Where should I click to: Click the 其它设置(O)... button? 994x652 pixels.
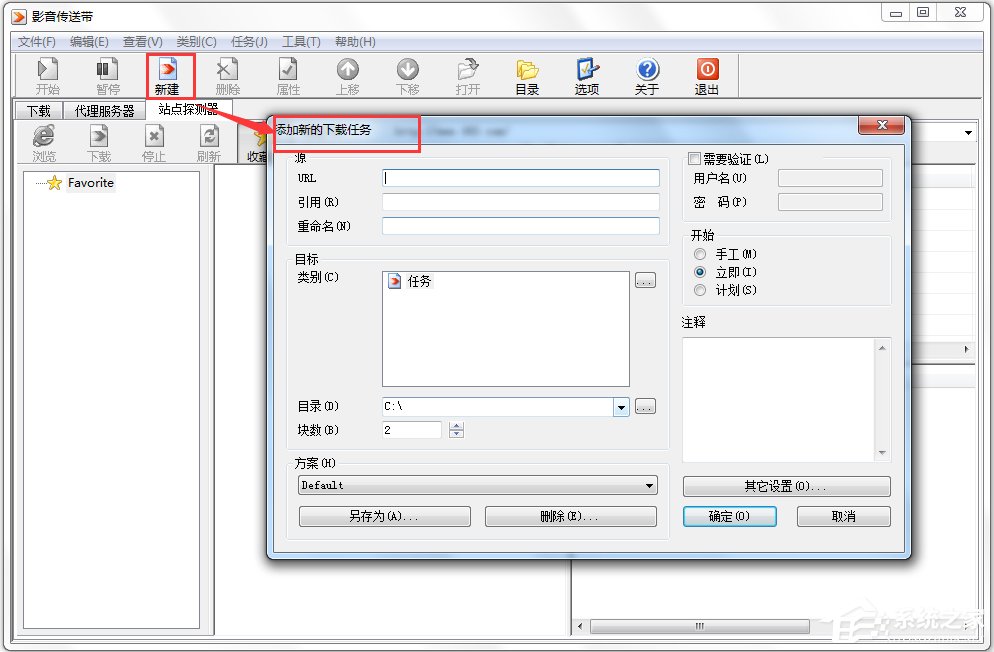786,487
